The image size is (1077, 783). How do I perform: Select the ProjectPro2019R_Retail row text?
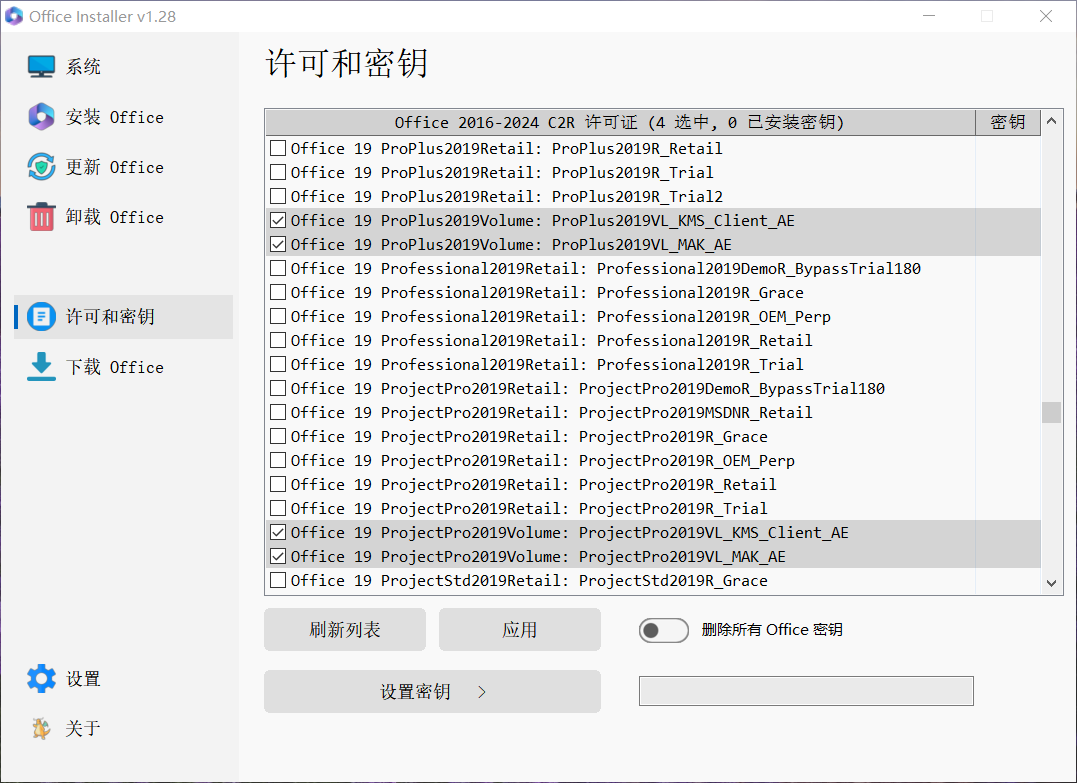pos(534,485)
